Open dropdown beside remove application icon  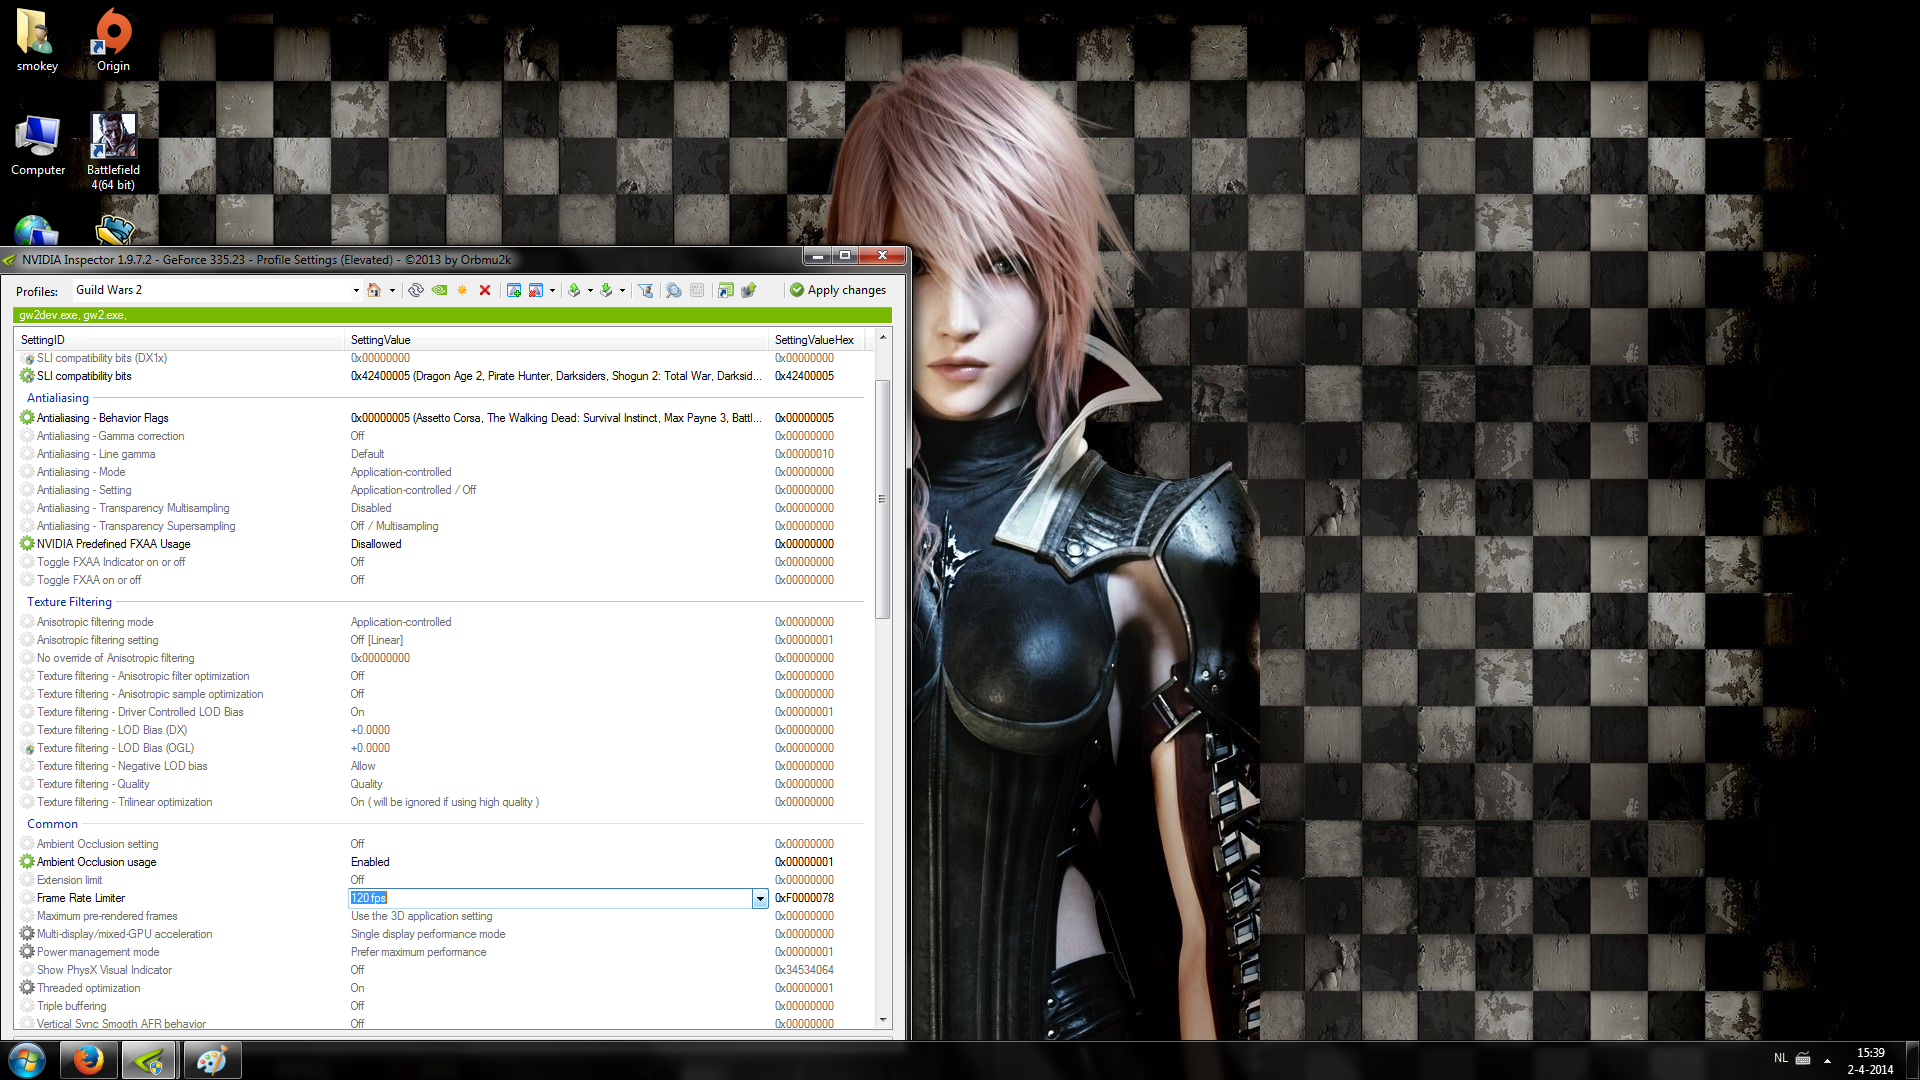point(552,291)
